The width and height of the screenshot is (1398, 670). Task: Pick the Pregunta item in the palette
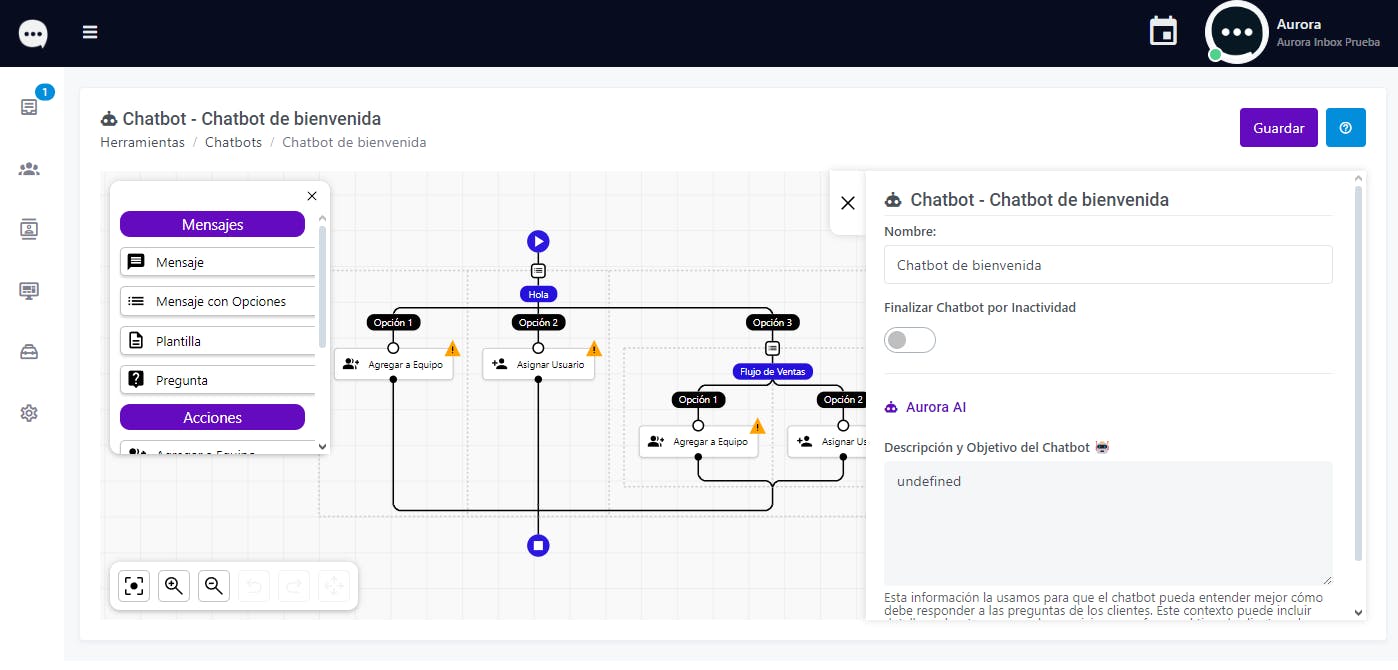coord(218,380)
